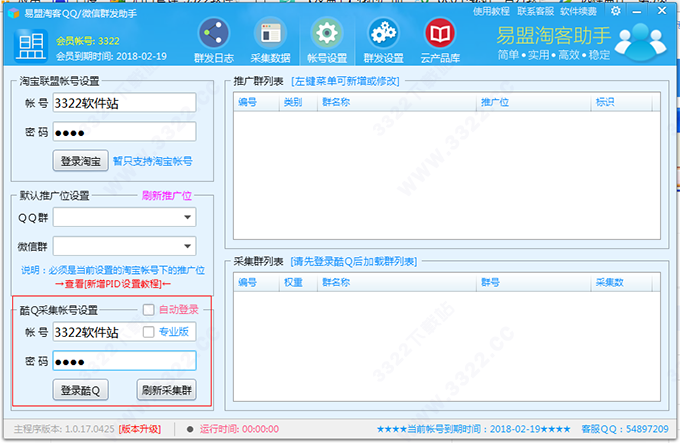Click 推广群列表 编号 column header
Viewport: 680px width, 443px height.
pos(256,102)
